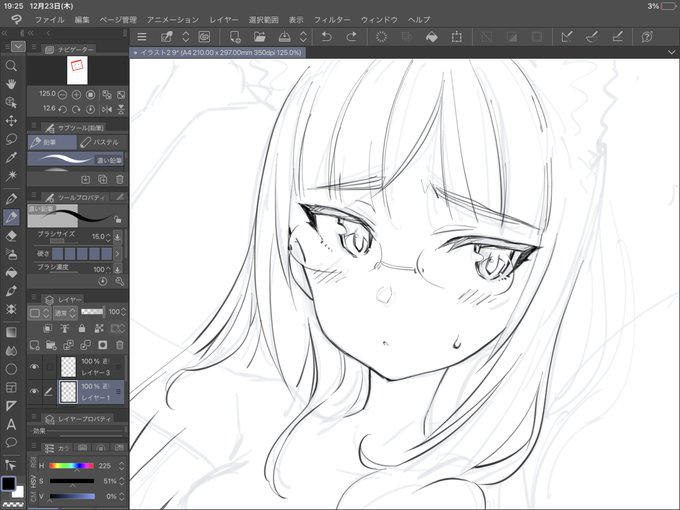This screenshot has height=510, width=680.
Task: Open アニメーション menu
Action: 173,20
